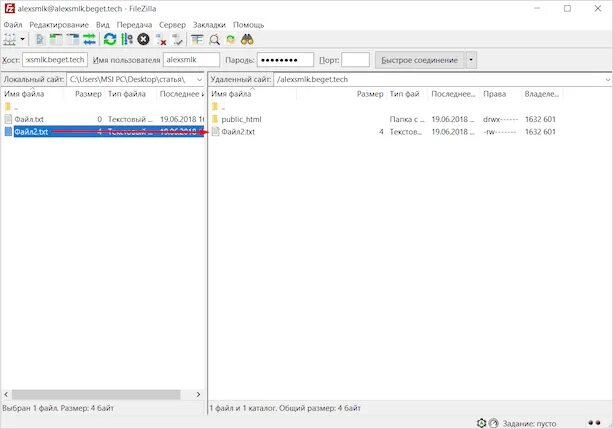Viewport: 613px width, 429px height.
Task: Click the queue status gear icon
Action: (x=481, y=423)
